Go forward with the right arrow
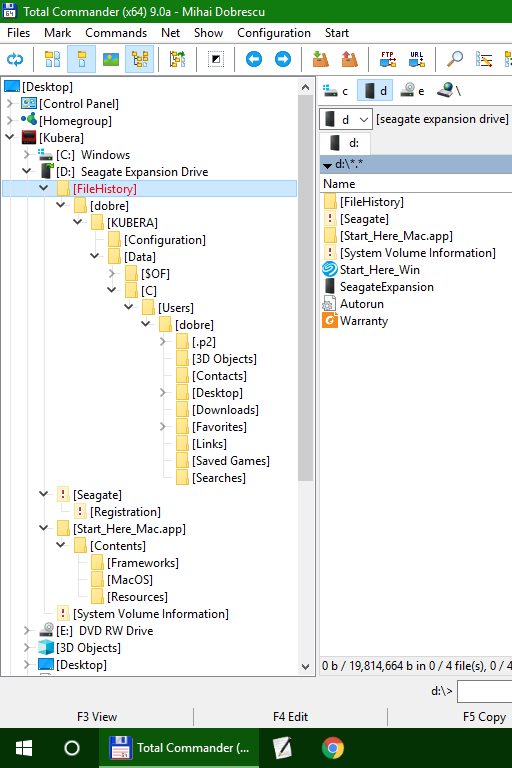This screenshot has height=768, width=512. tap(283, 59)
